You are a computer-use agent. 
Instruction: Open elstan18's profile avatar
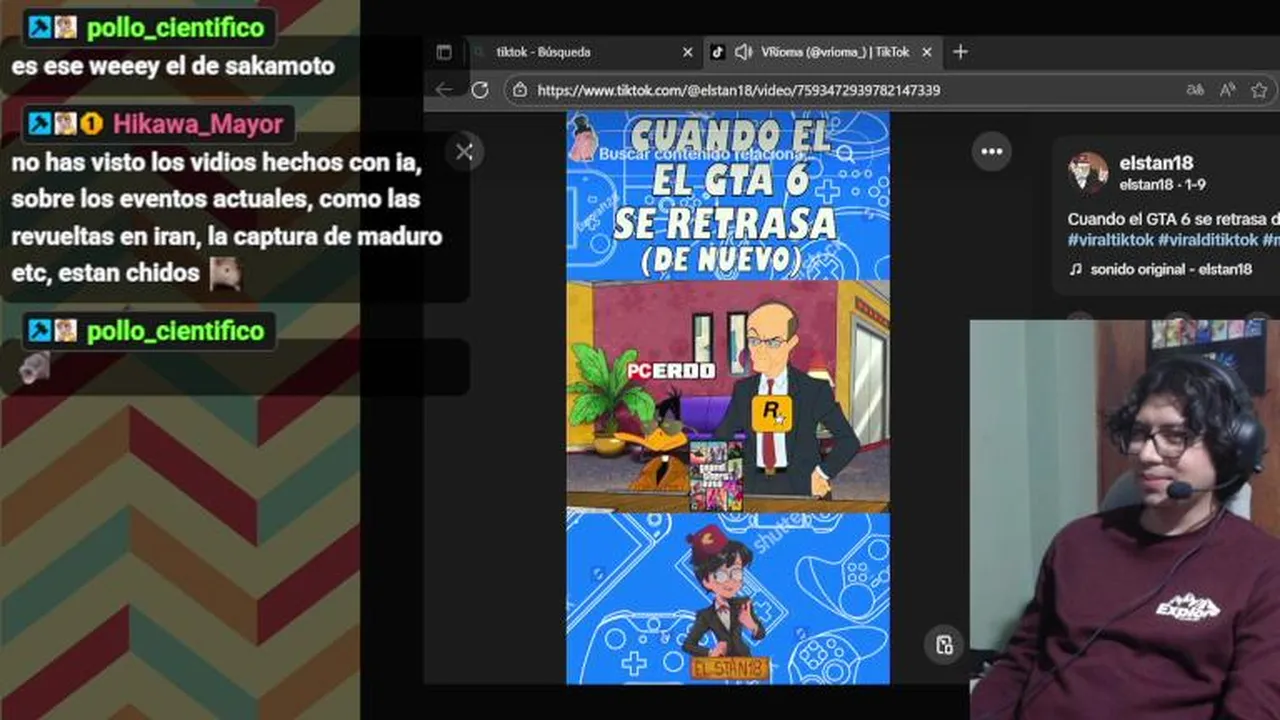click(1088, 172)
